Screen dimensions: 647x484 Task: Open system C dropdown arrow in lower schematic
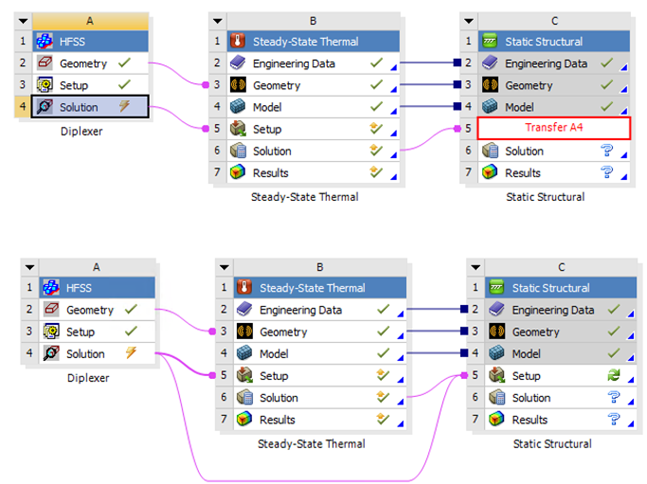tap(475, 267)
